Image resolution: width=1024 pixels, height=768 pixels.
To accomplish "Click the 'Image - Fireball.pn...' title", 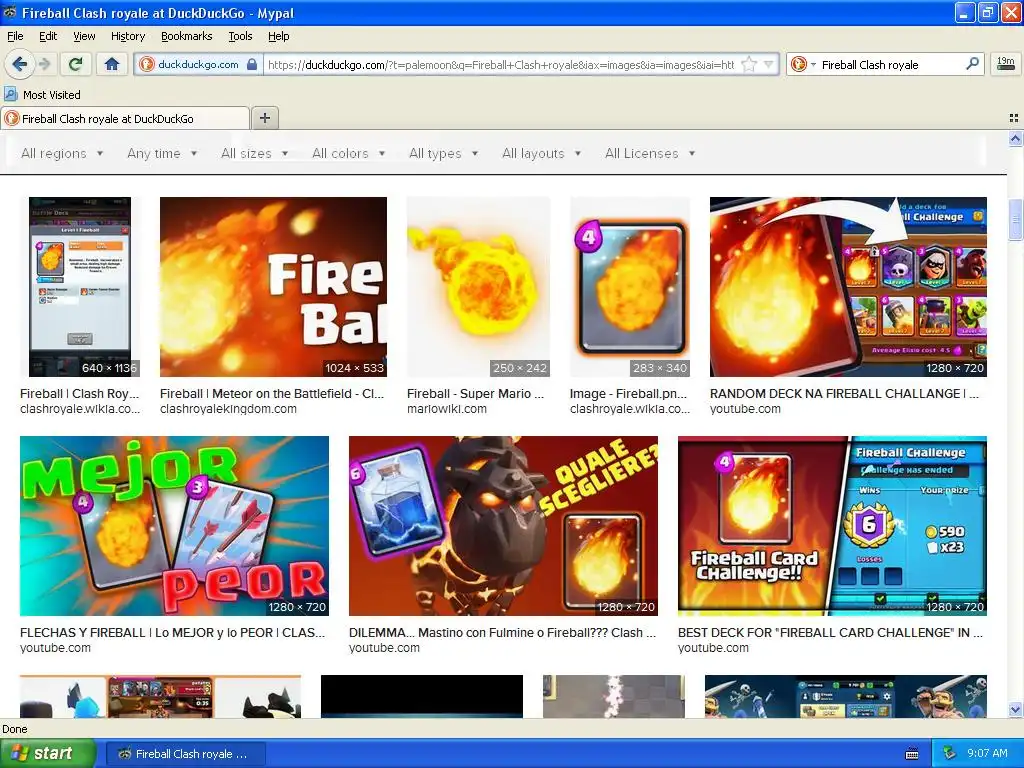I will pyautogui.click(x=628, y=394).
